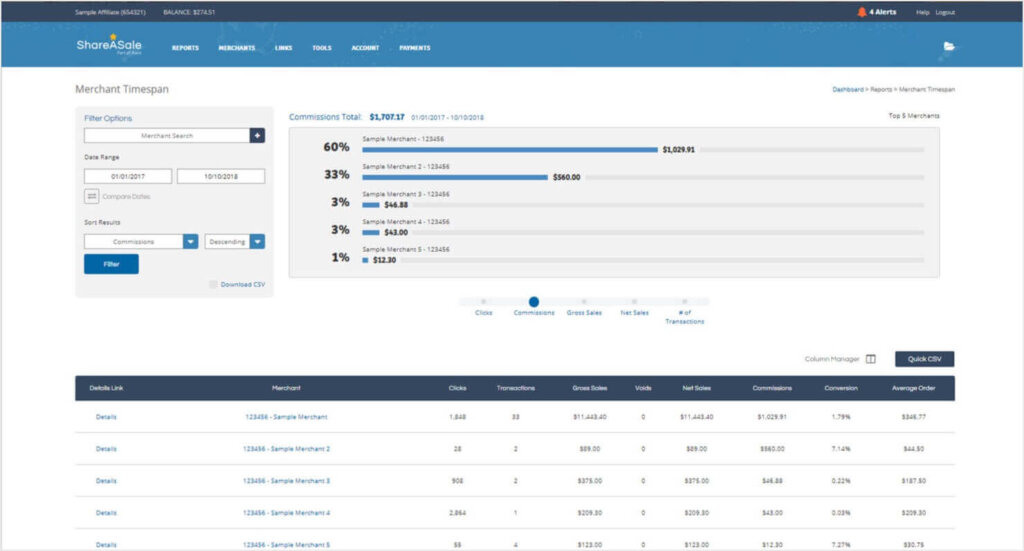Click the 1.79% conversion cell
This screenshot has height=551, width=1024.
pos(840,417)
